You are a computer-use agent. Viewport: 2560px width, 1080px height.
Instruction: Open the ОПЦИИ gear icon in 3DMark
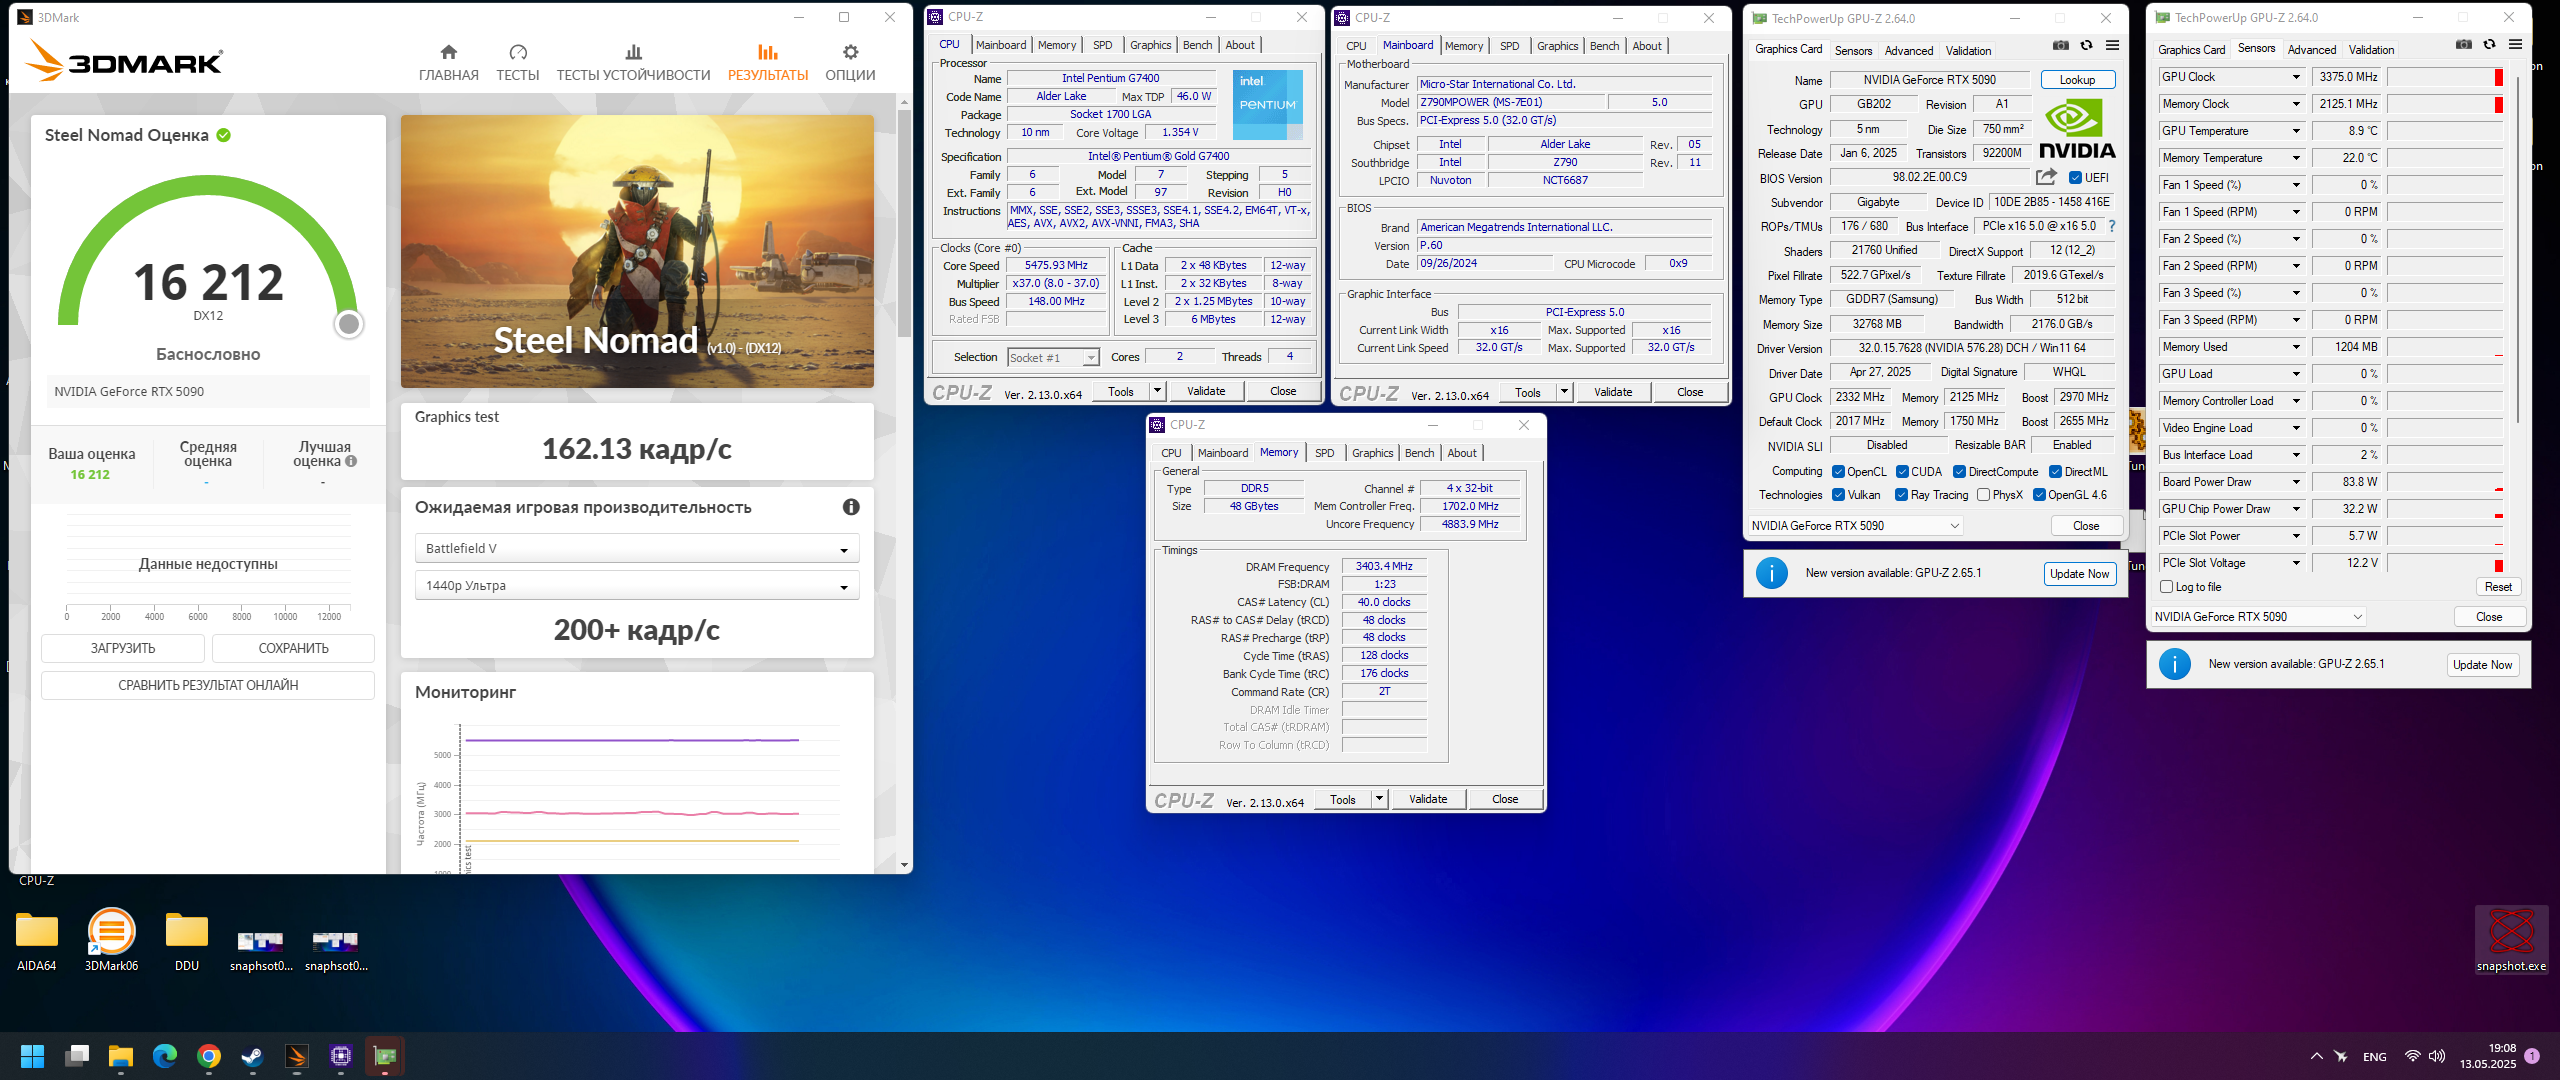coord(850,52)
